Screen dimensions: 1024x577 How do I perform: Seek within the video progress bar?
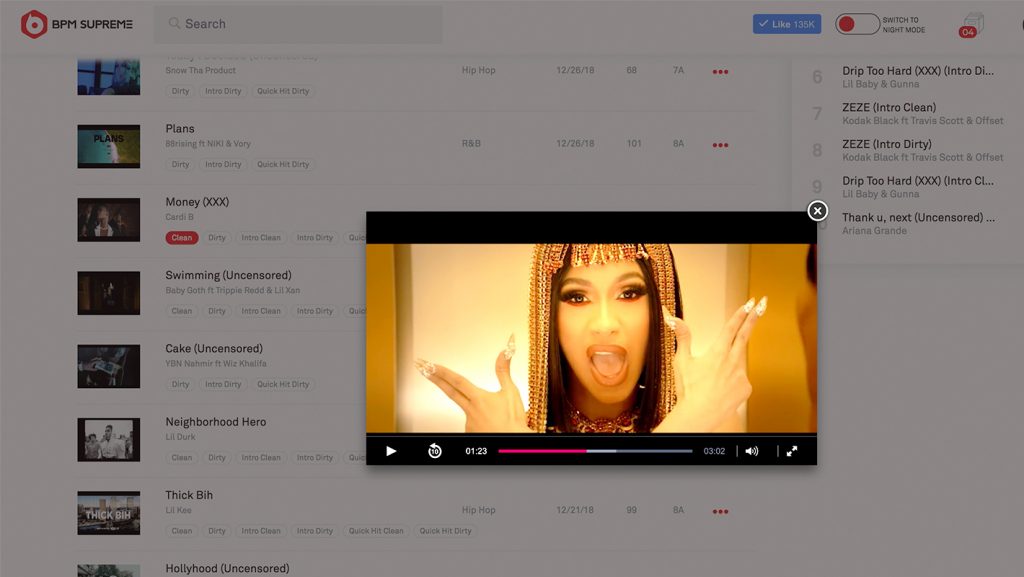595,451
